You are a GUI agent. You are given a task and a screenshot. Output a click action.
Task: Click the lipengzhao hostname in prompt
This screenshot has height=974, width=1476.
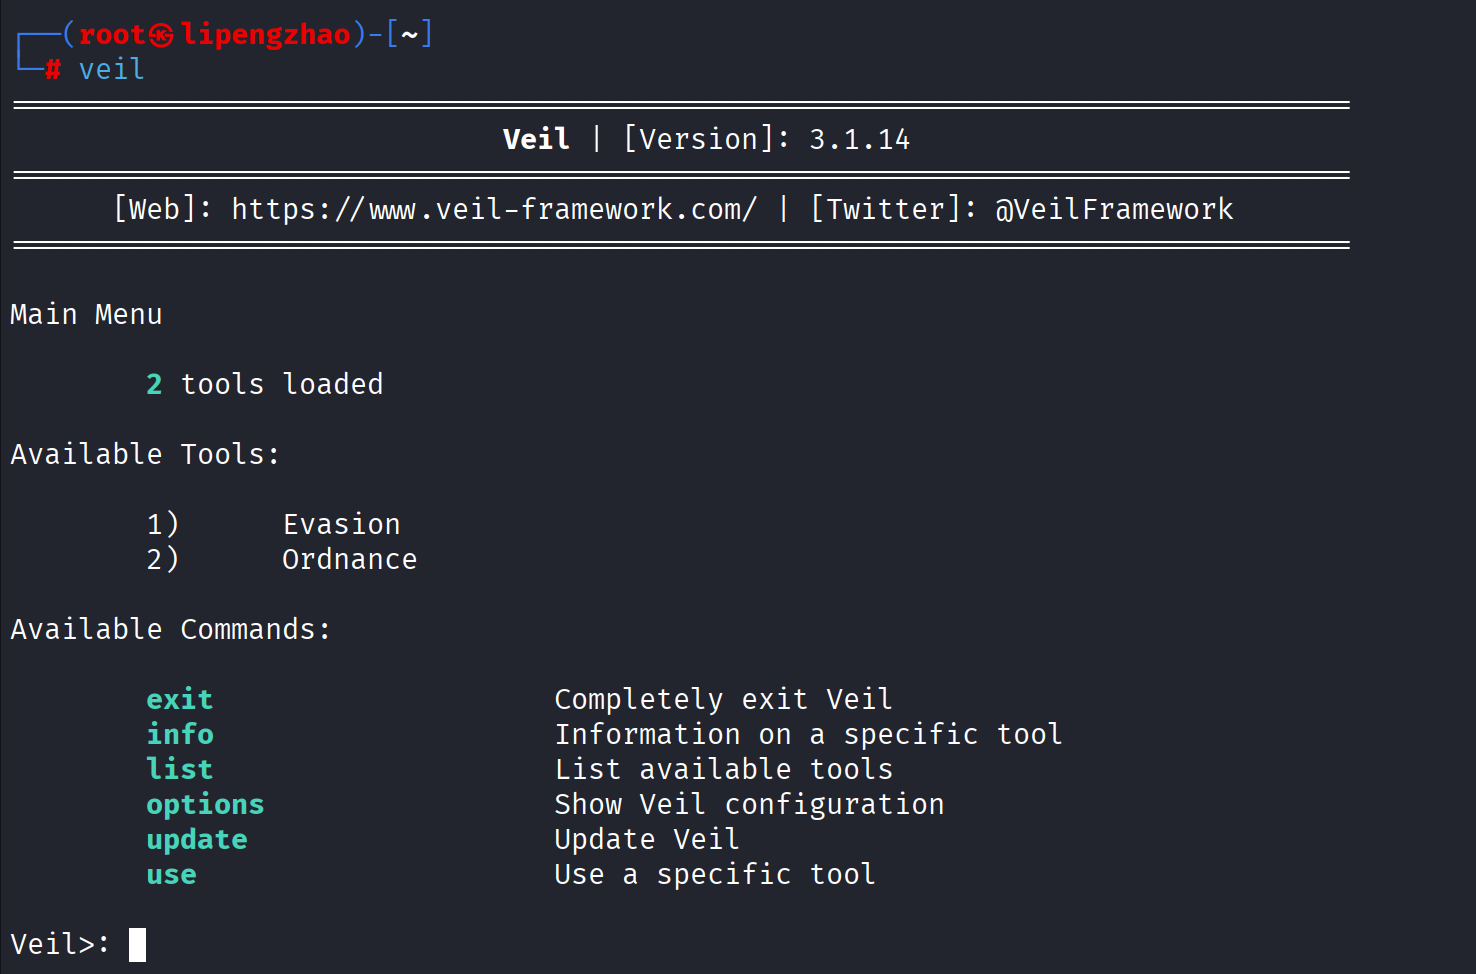point(266,35)
